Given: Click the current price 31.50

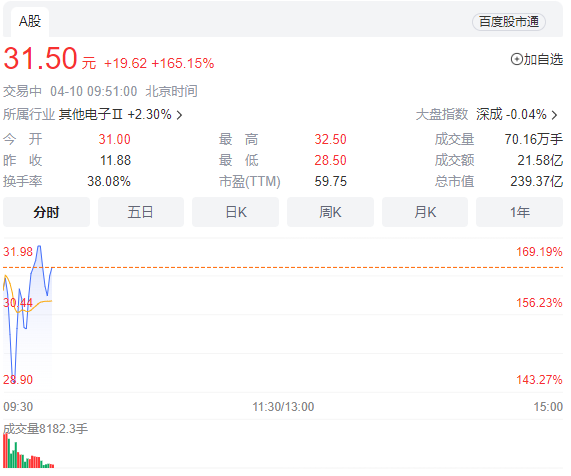Looking at the screenshot, I should click(40, 58).
